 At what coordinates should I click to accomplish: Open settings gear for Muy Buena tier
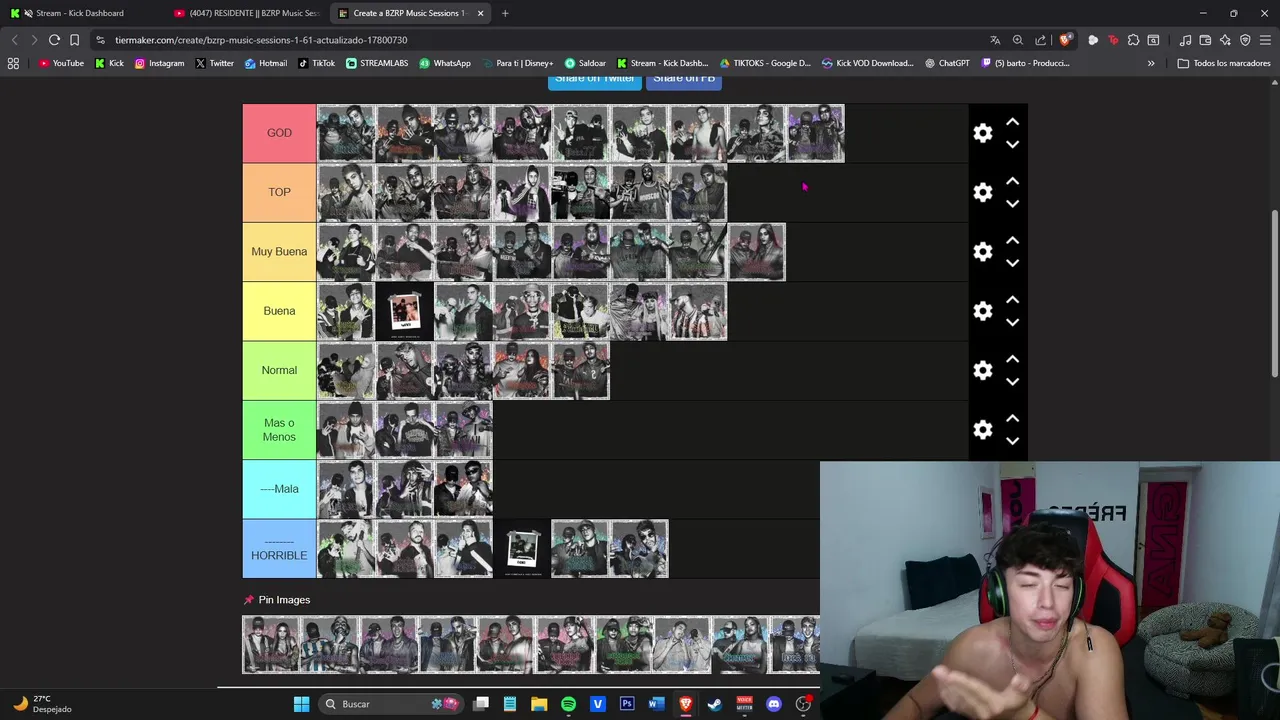click(x=983, y=252)
